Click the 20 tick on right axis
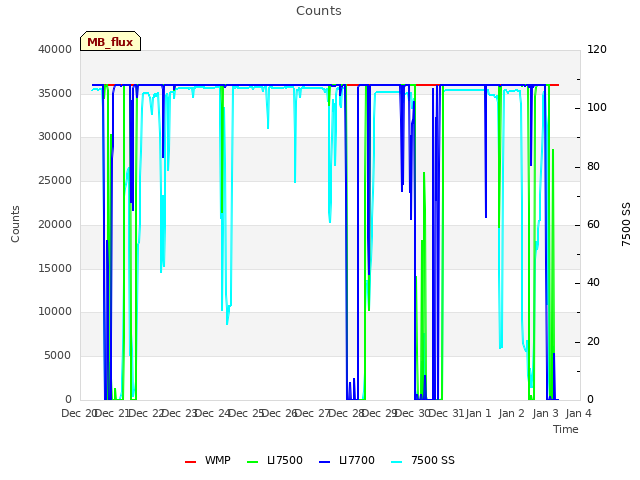This screenshot has width=640, height=480. click(593, 341)
